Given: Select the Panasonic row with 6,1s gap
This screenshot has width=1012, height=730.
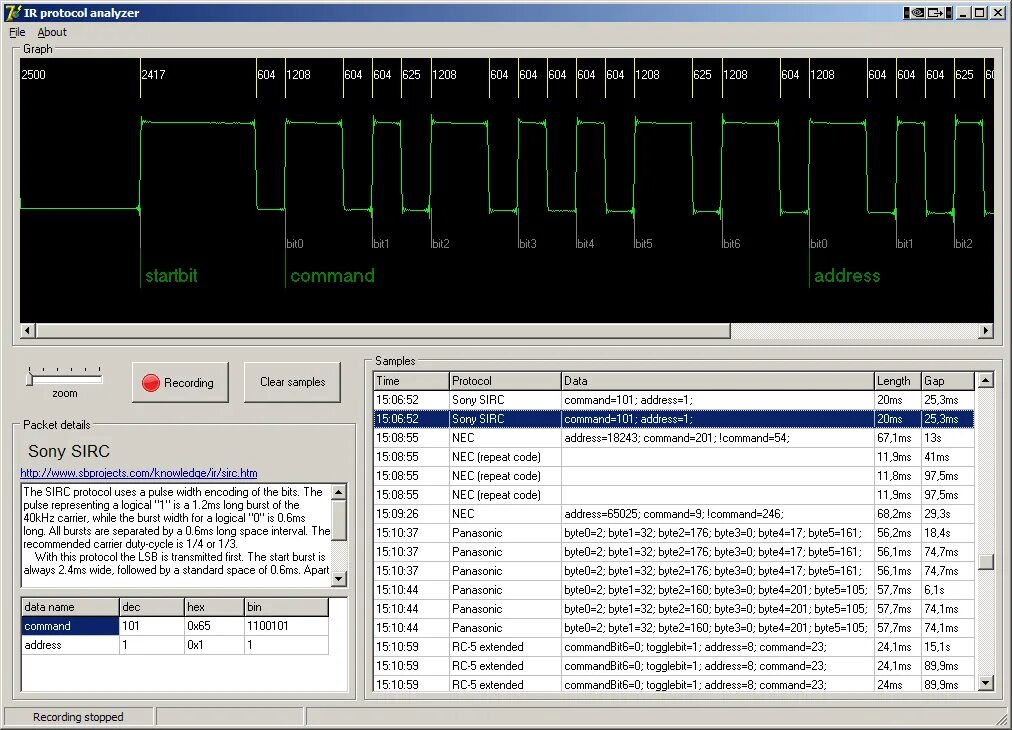Looking at the screenshot, I should [674, 590].
